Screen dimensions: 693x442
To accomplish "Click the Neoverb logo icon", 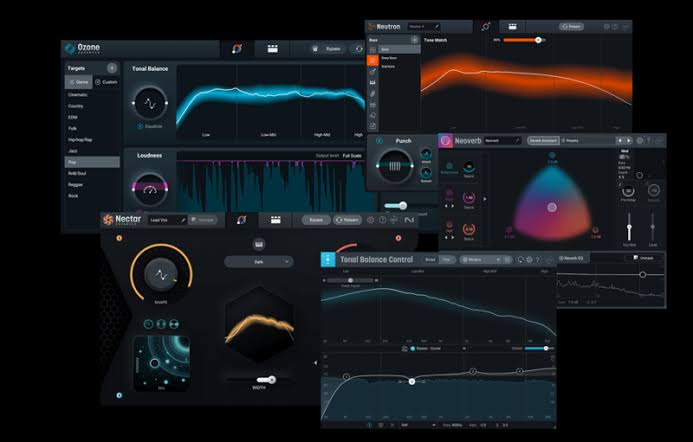I will pyautogui.click(x=446, y=141).
